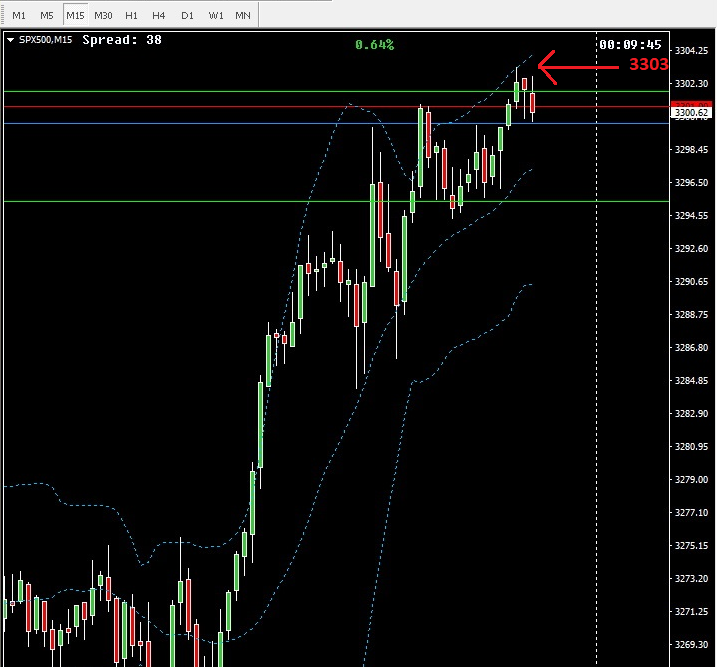Click the 3302.30 price scale label

click(691, 84)
